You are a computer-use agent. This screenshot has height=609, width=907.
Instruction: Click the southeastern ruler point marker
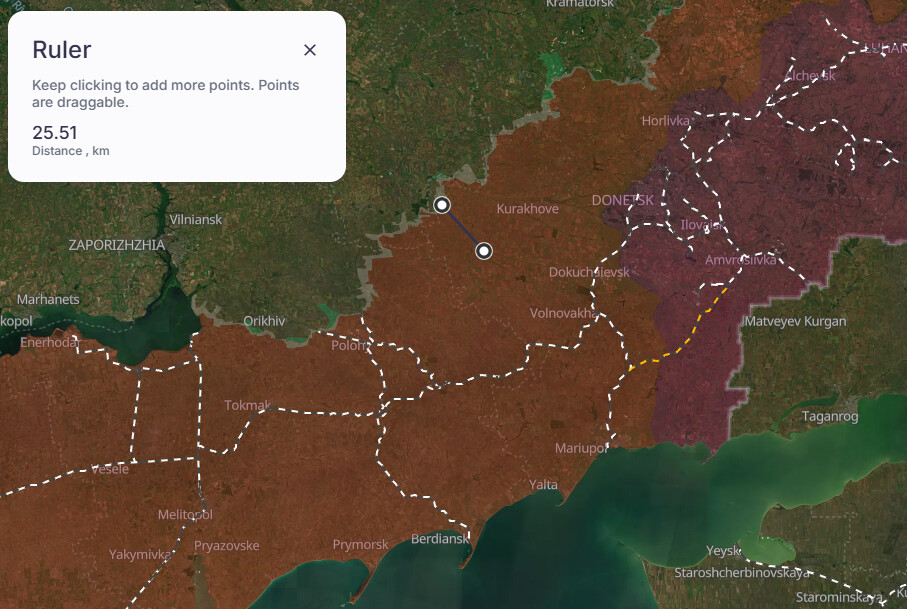(x=484, y=250)
